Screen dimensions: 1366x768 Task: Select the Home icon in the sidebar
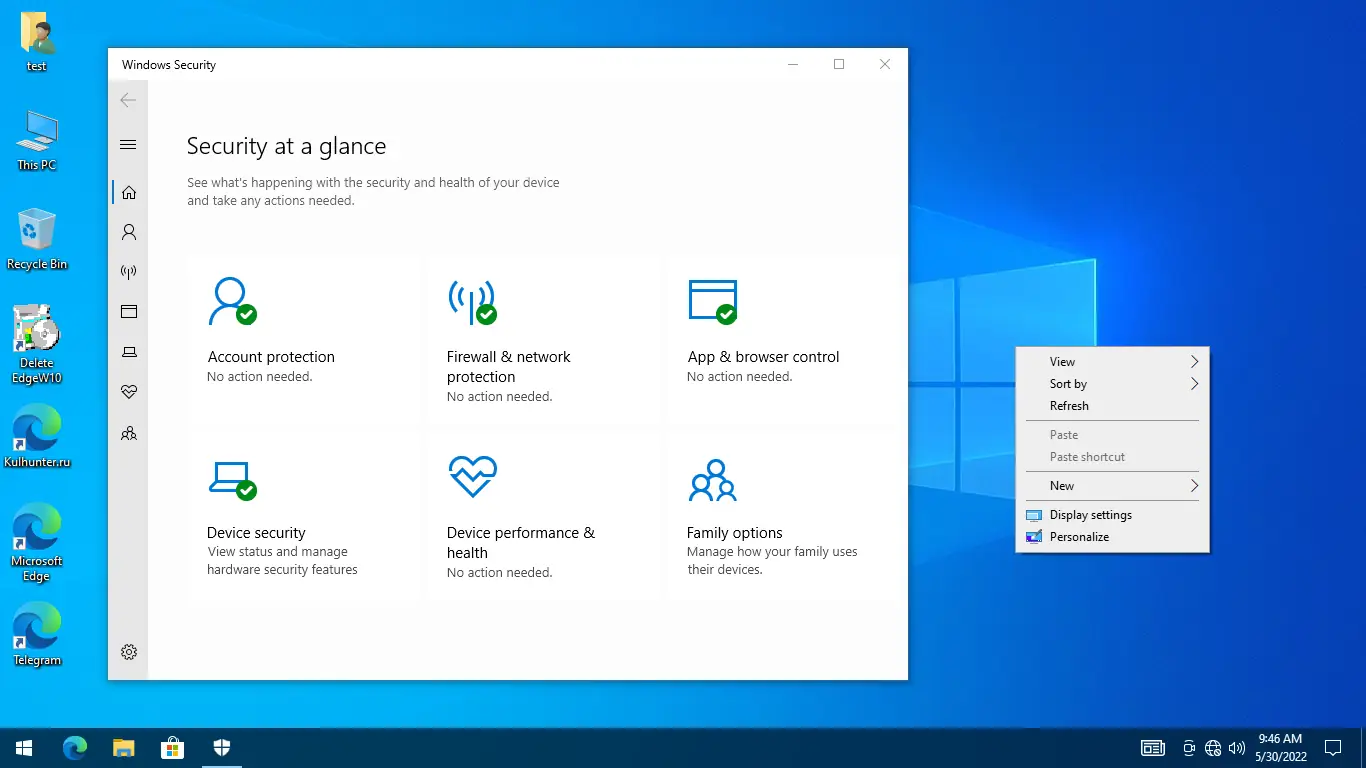[x=129, y=192]
